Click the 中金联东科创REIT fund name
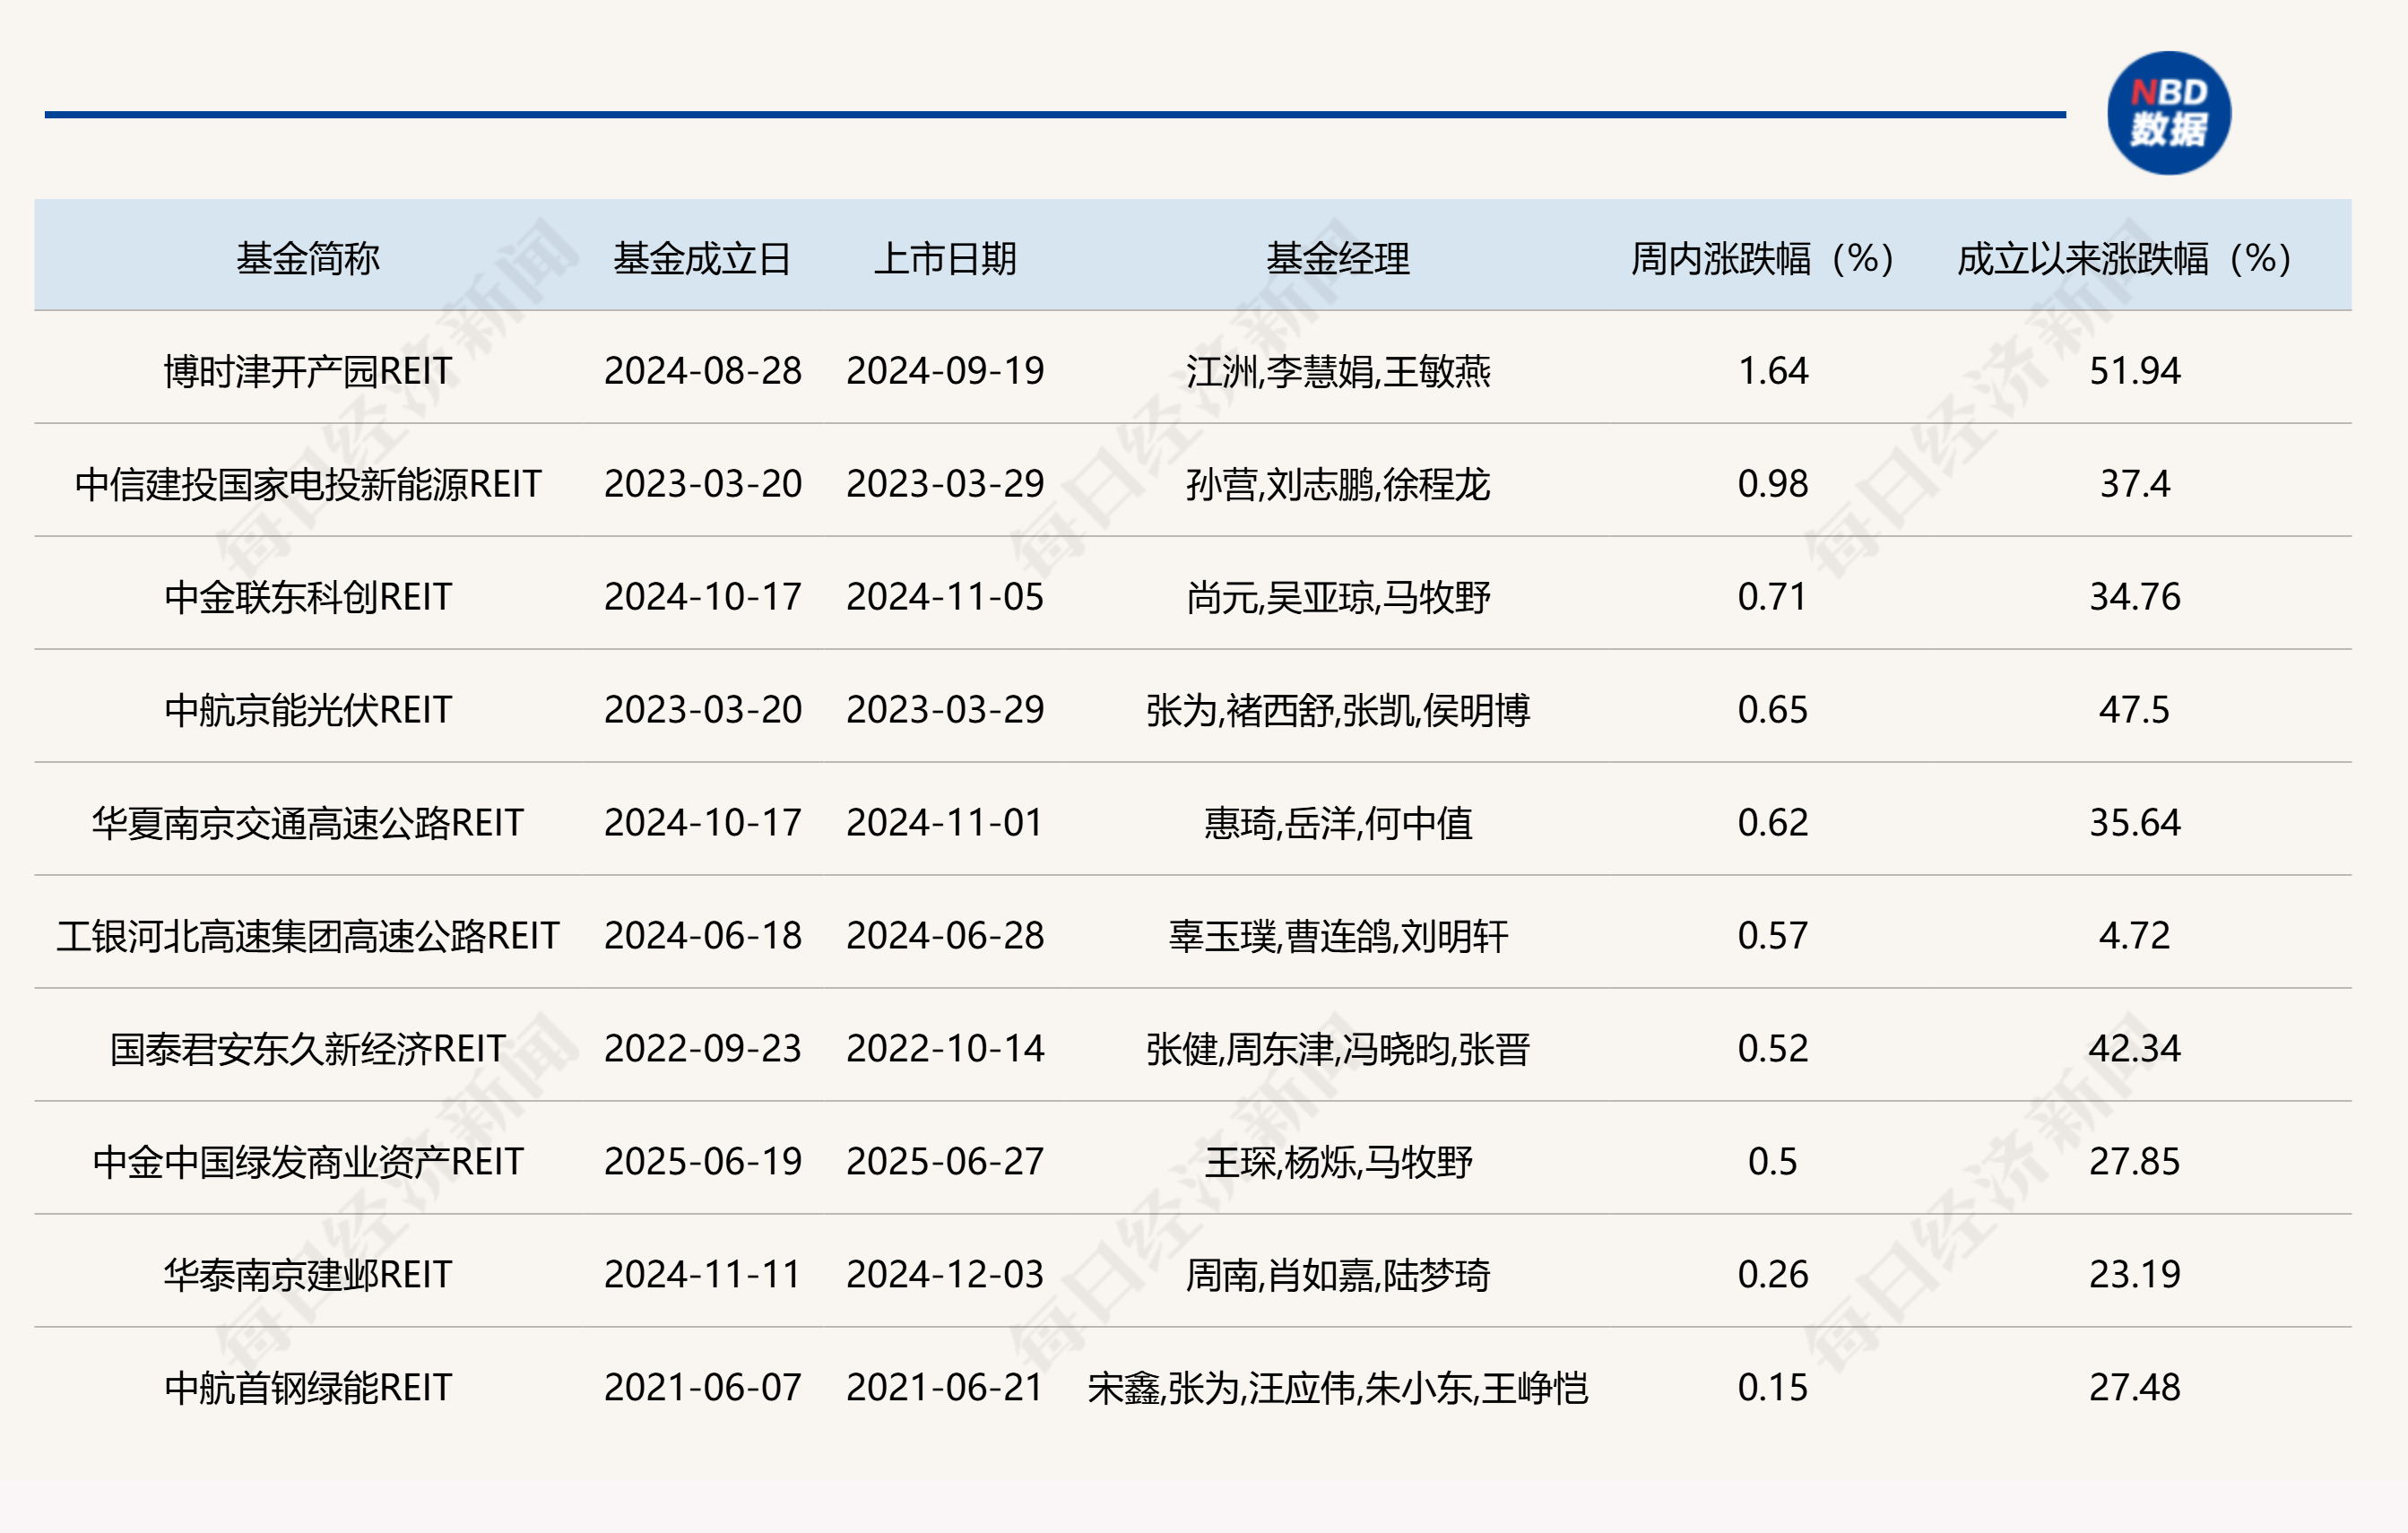The height and width of the screenshot is (1533, 2408). tap(307, 597)
